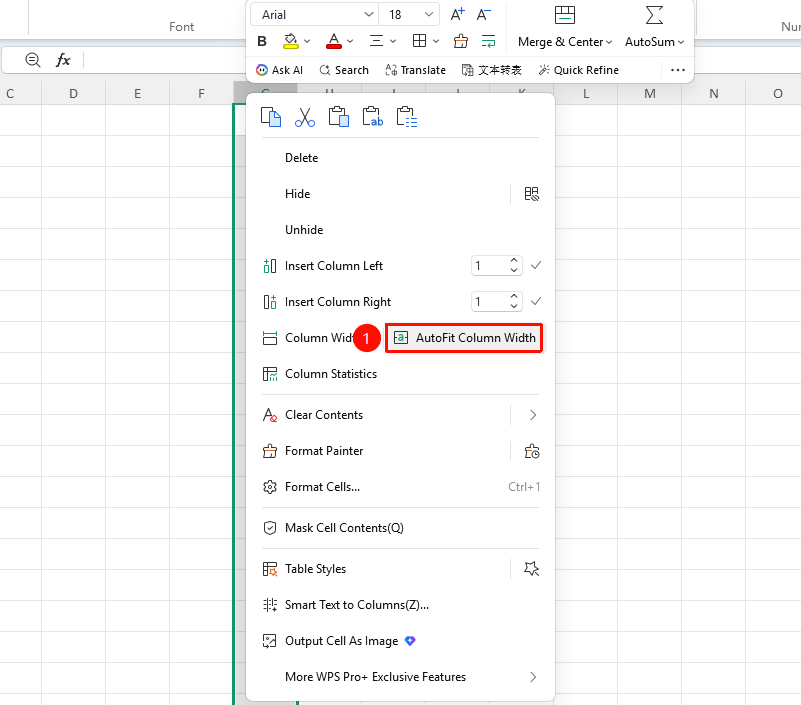Open the borders grid icon
801x705 pixels.
tap(419, 40)
